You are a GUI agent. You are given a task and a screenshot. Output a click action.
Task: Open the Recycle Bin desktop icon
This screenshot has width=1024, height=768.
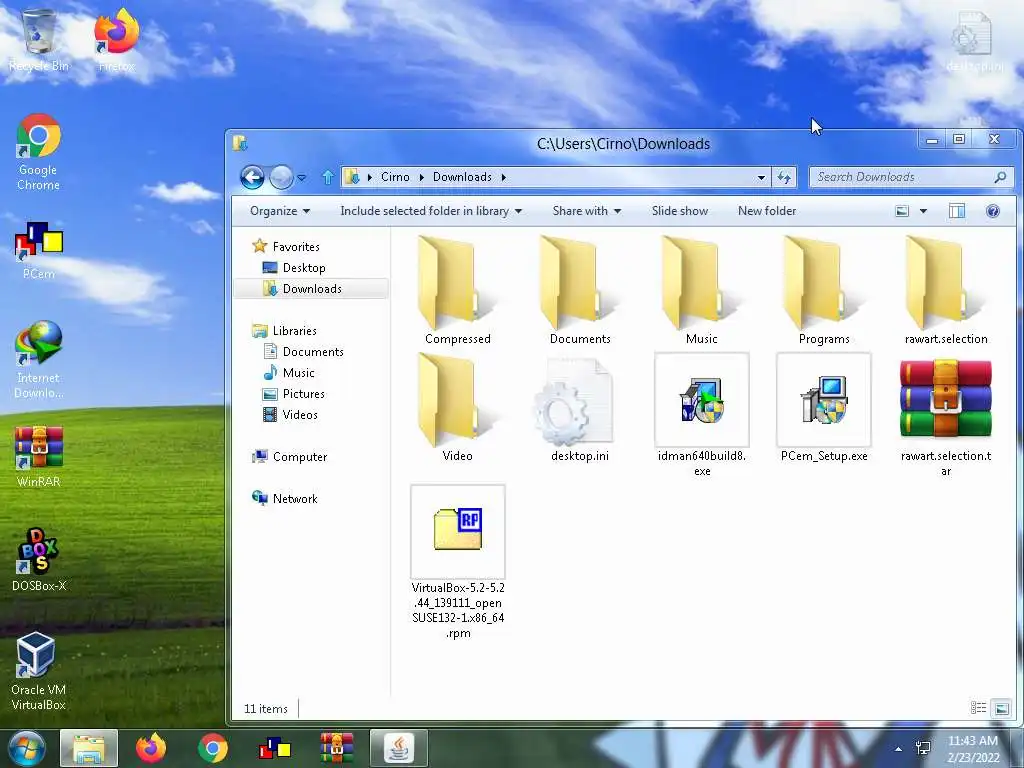coord(39,40)
